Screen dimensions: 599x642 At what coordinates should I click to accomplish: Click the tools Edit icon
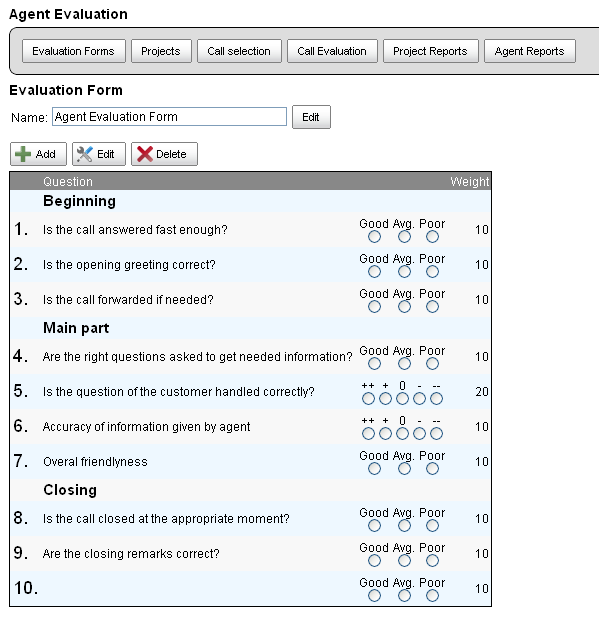coord(84,154)
